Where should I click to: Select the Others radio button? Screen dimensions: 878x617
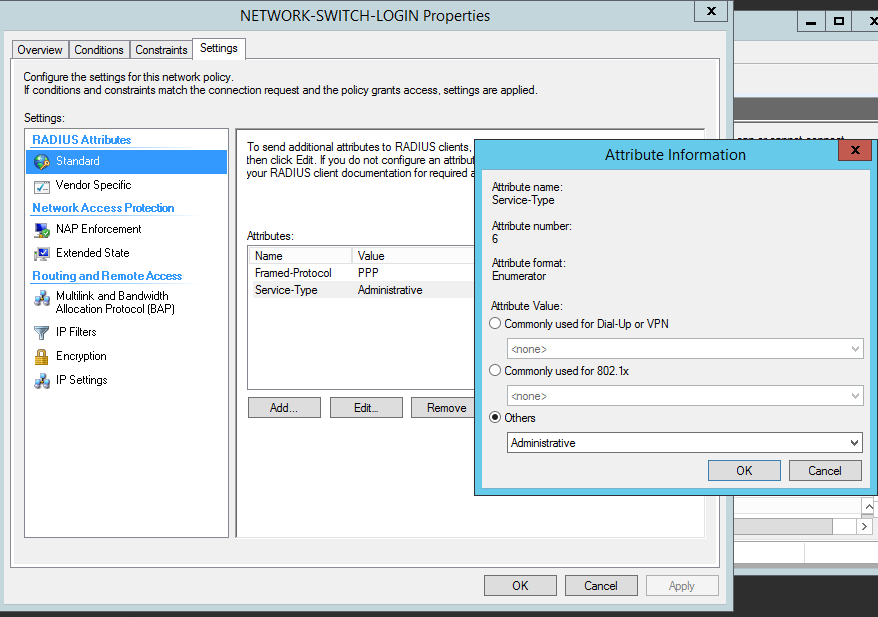(x=495, y=418)
